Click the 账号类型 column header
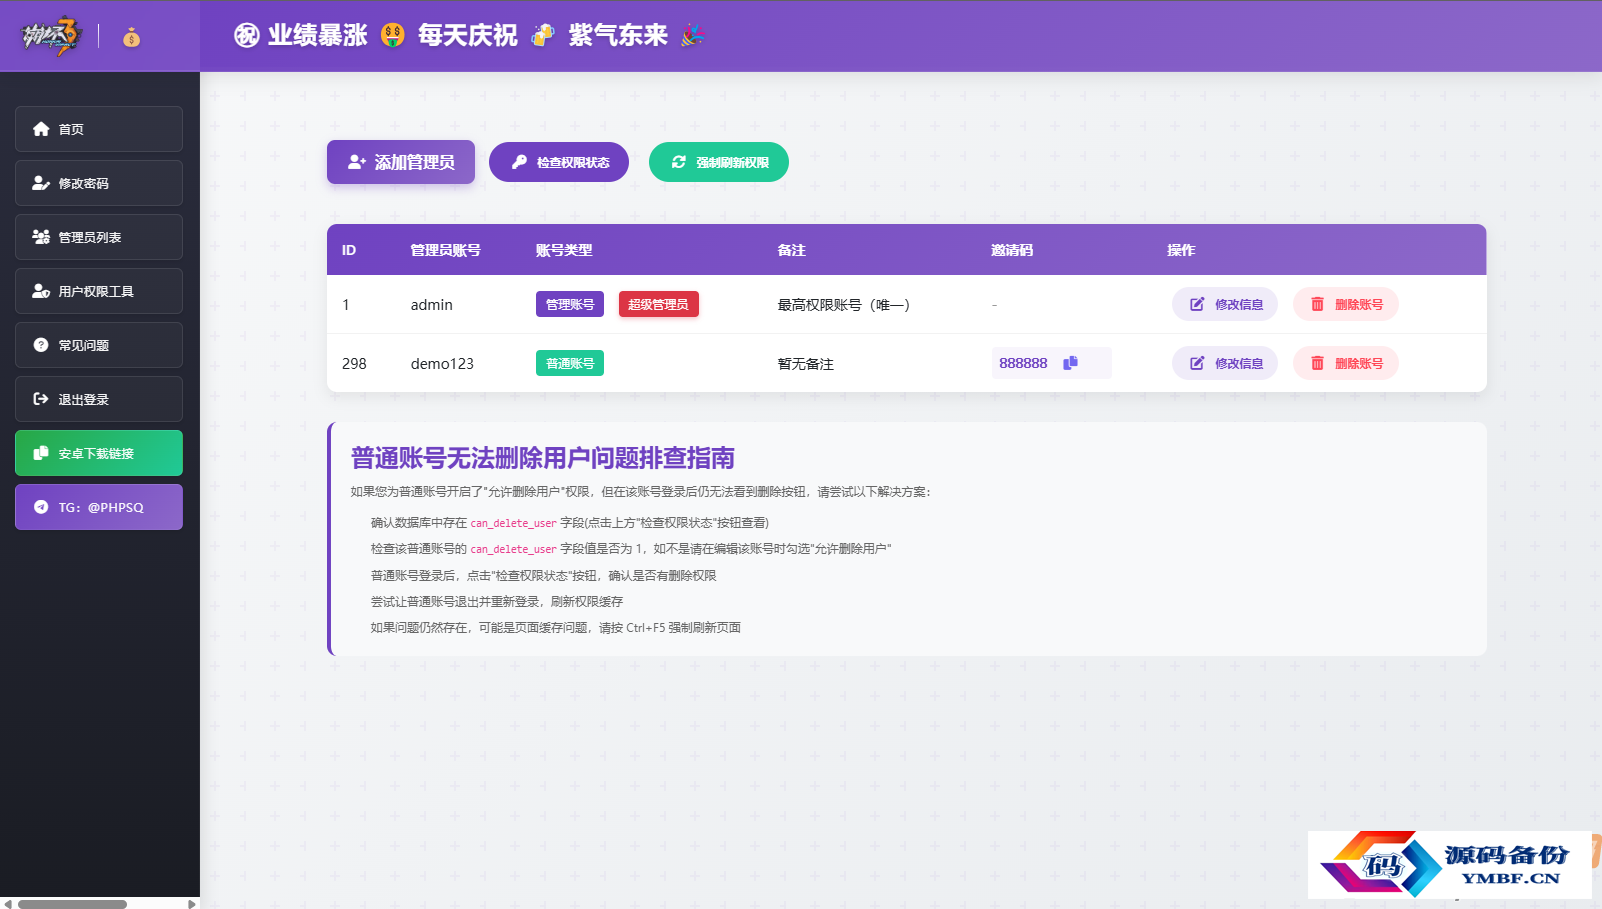The width and height of the screenshot is (1602, 909). 564,250
